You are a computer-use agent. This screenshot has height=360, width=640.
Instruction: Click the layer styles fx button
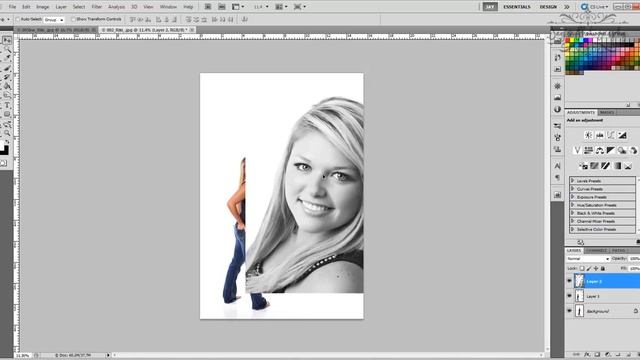coord(587,355)
